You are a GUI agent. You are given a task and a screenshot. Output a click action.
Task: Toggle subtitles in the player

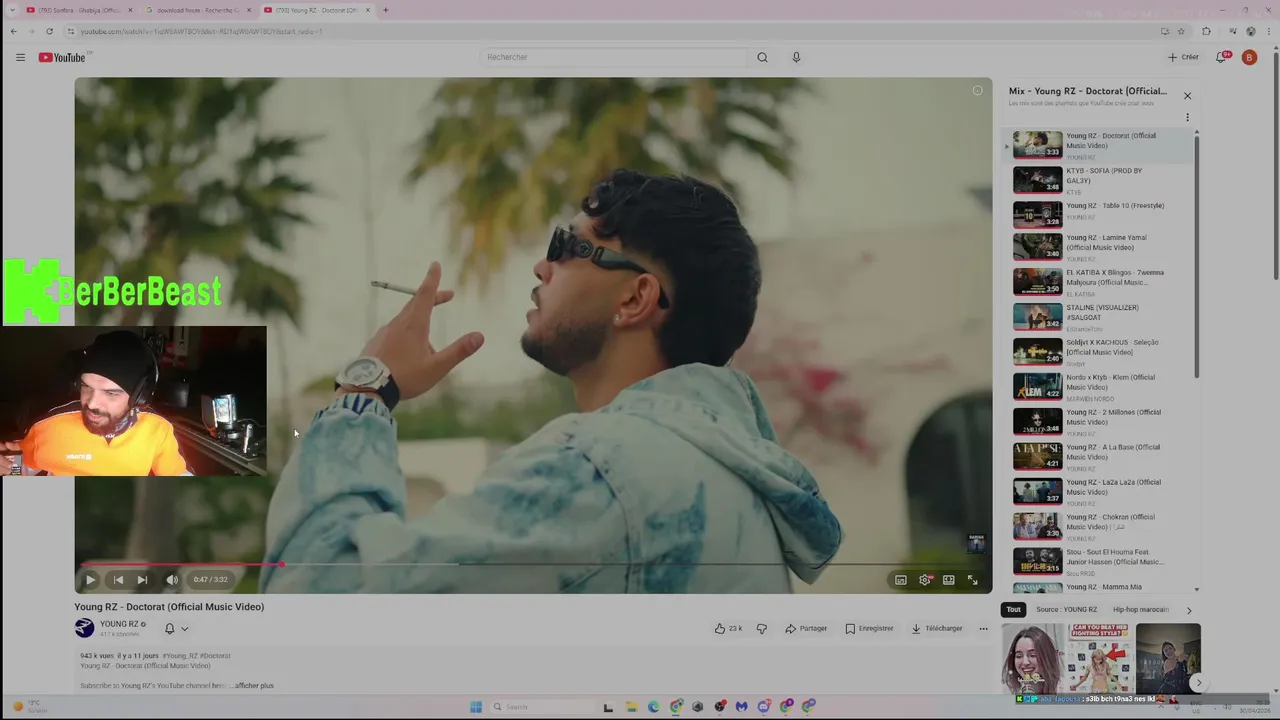tap(901, 579)
